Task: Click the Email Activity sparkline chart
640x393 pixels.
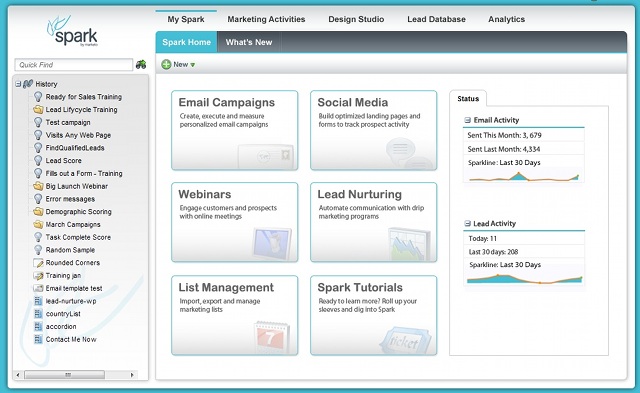Action: pyautogui.click(x=524, y=176)
